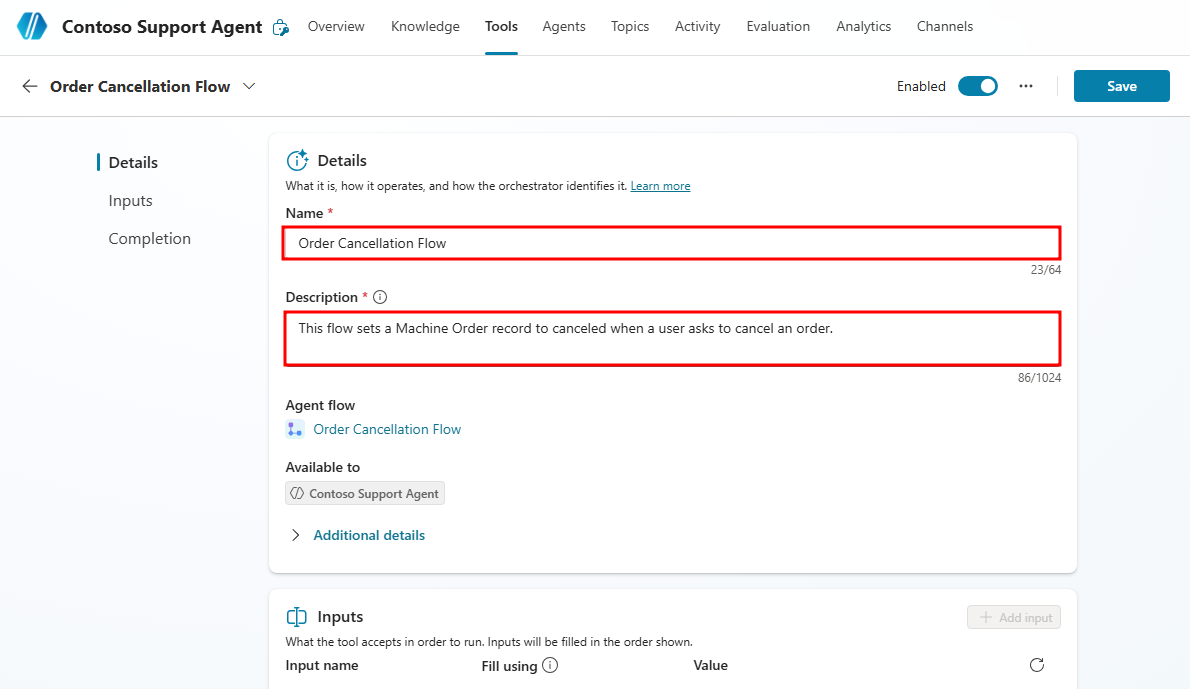Viewport: 1190px width, 689px height.
Task: Click the Fill using info icon
Action: 550,665
